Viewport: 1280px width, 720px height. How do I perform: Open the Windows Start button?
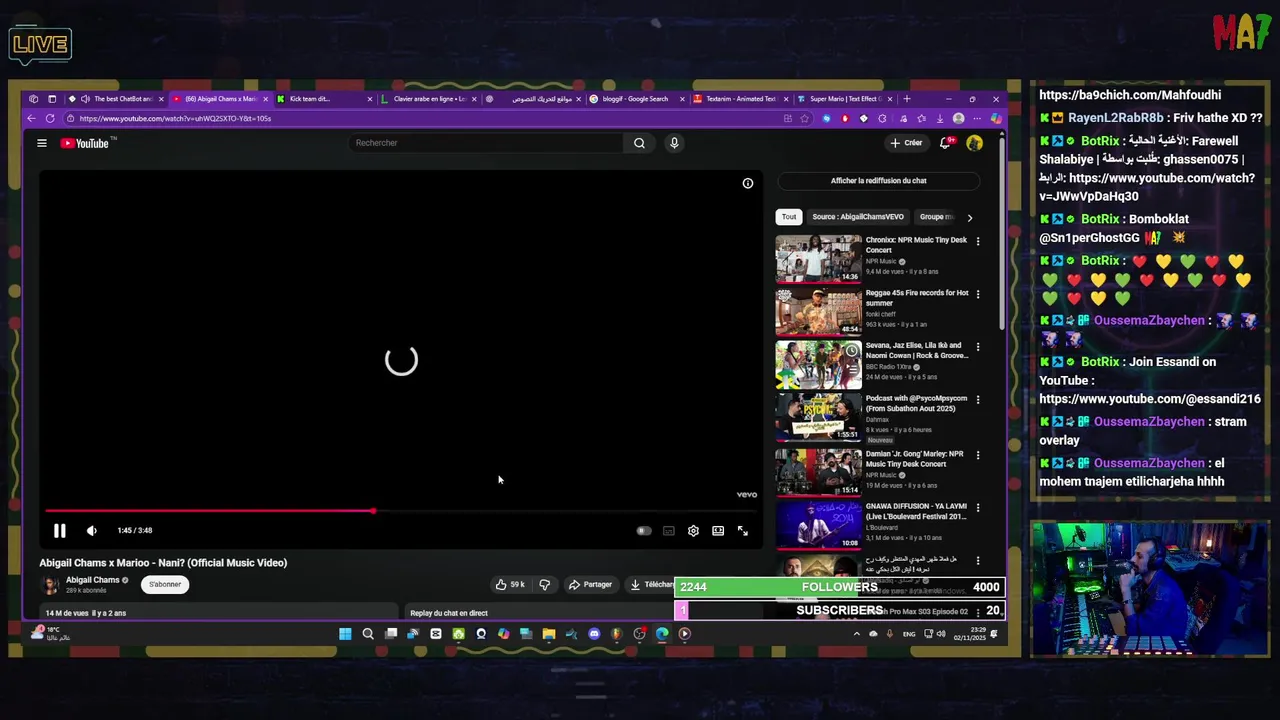tap(345, 634)
